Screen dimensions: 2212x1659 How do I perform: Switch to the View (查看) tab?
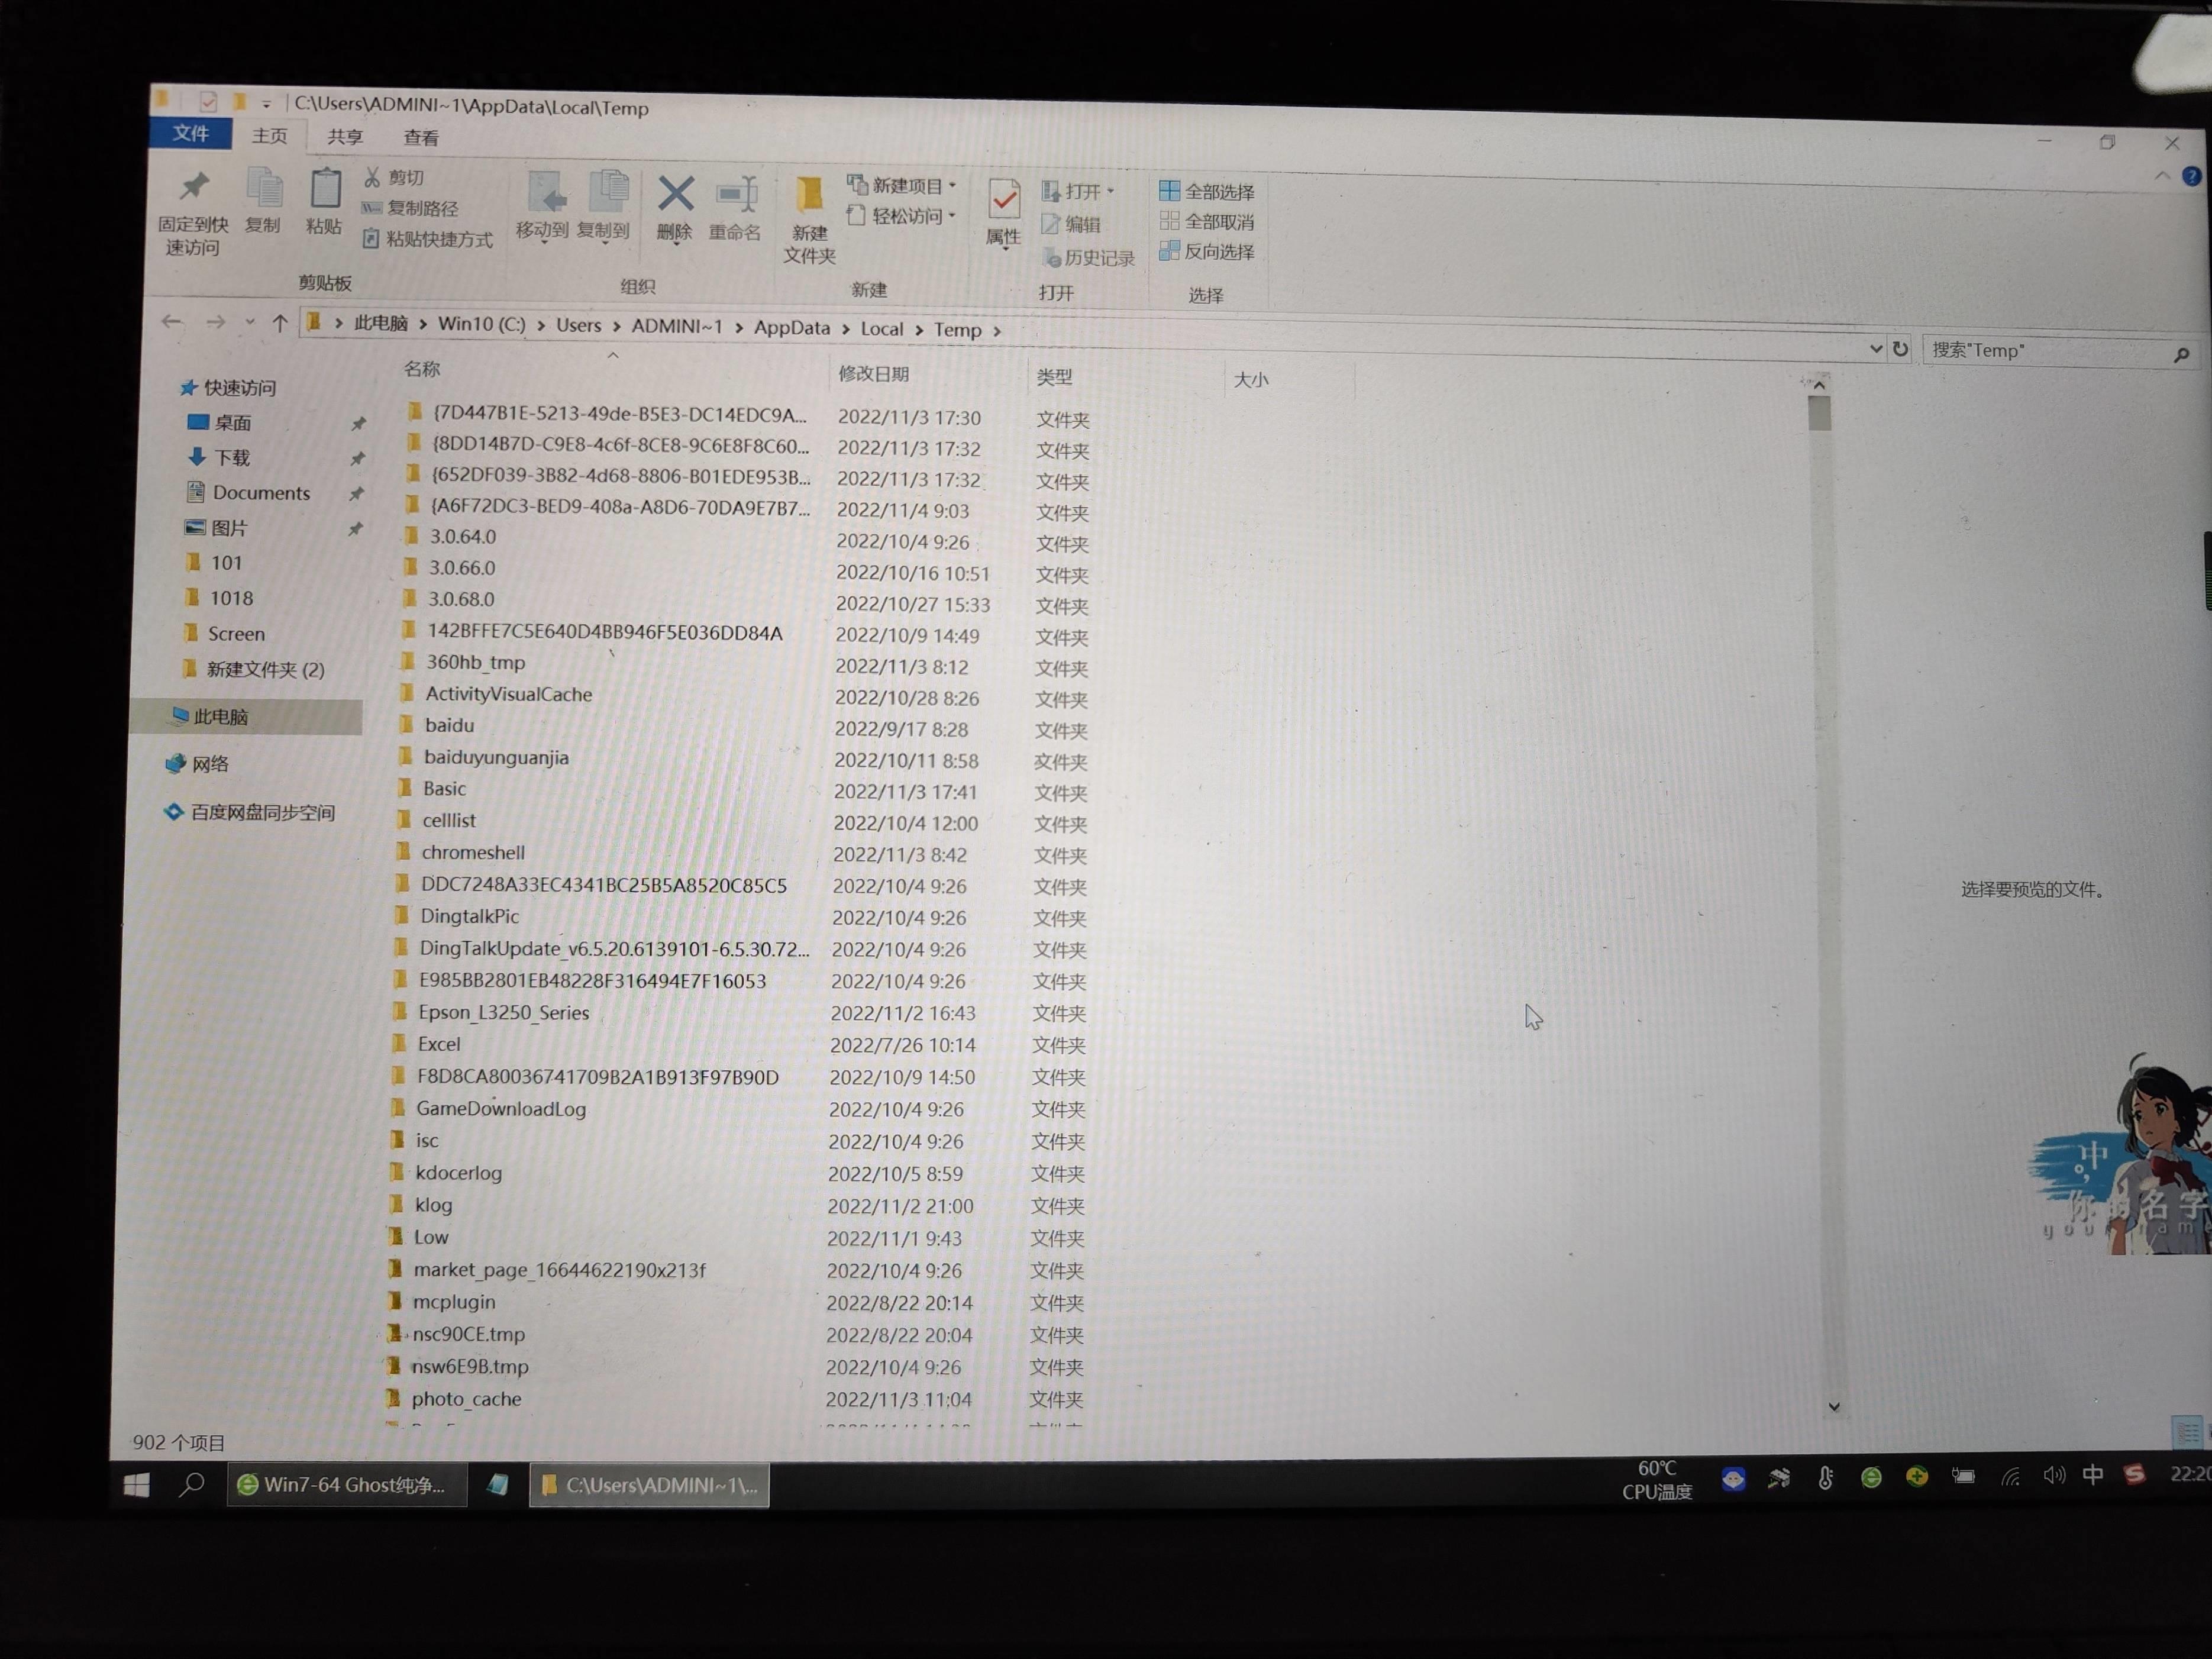click(421, 138)
